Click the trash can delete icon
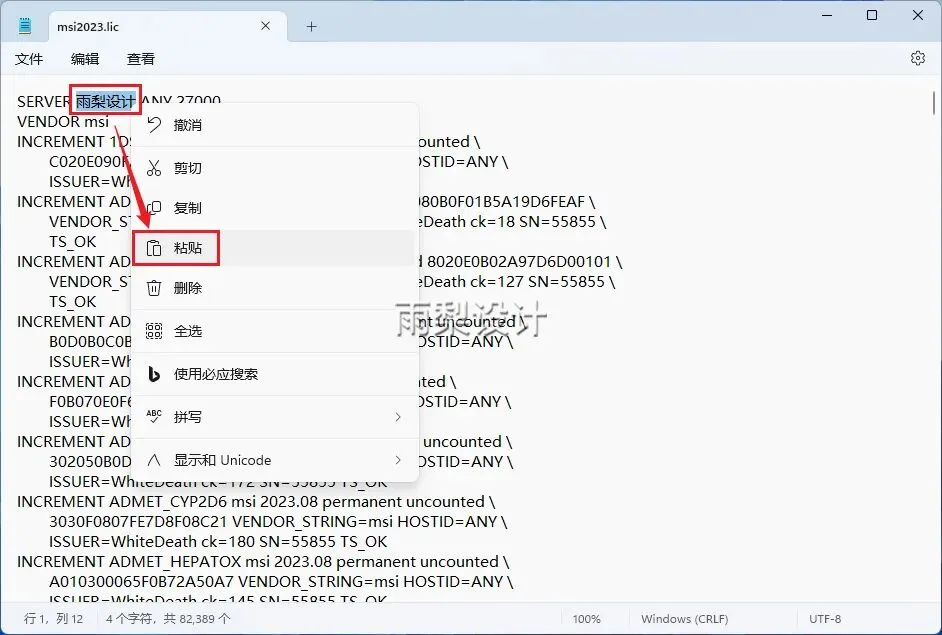 [x=154, y=288]
